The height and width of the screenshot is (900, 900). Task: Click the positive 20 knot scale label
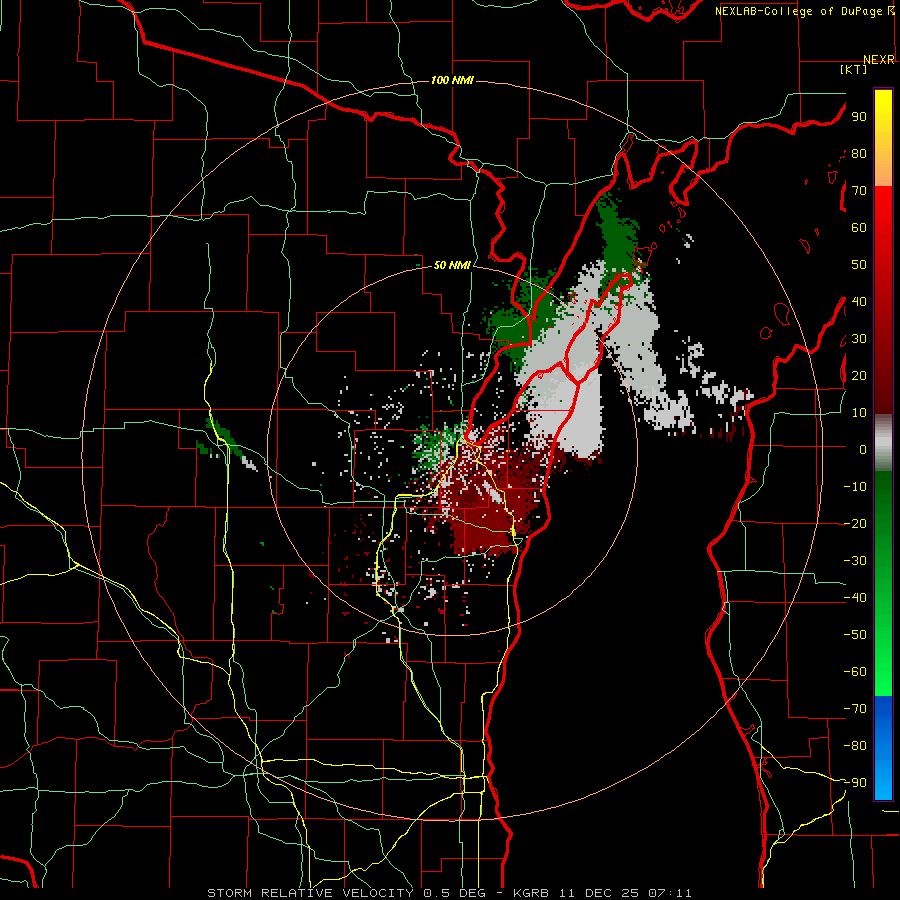[859, 375]
